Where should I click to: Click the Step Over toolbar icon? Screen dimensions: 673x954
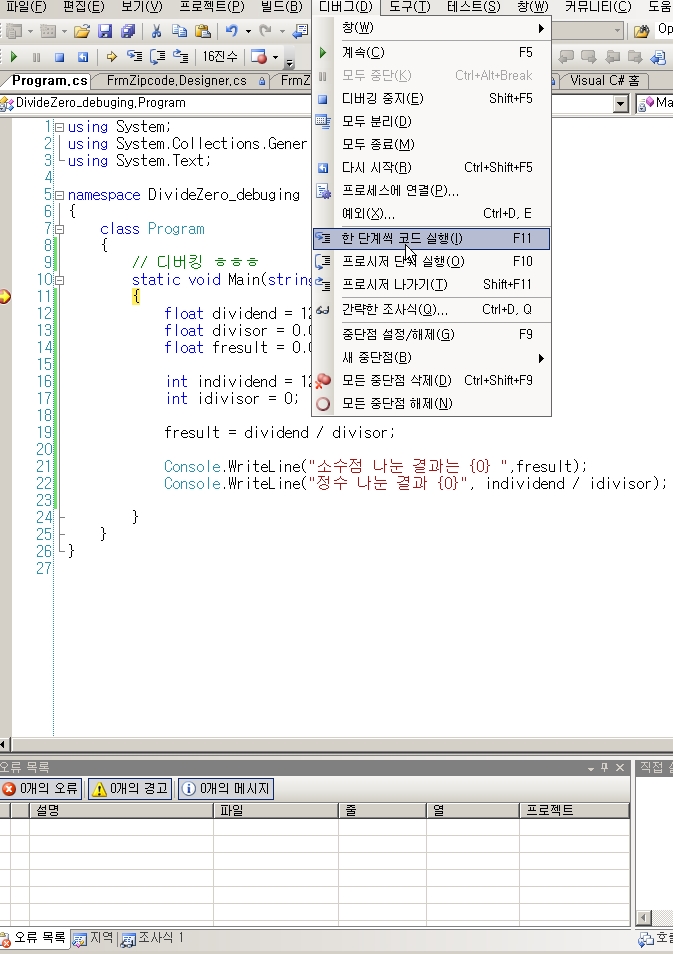coord(157,57)
